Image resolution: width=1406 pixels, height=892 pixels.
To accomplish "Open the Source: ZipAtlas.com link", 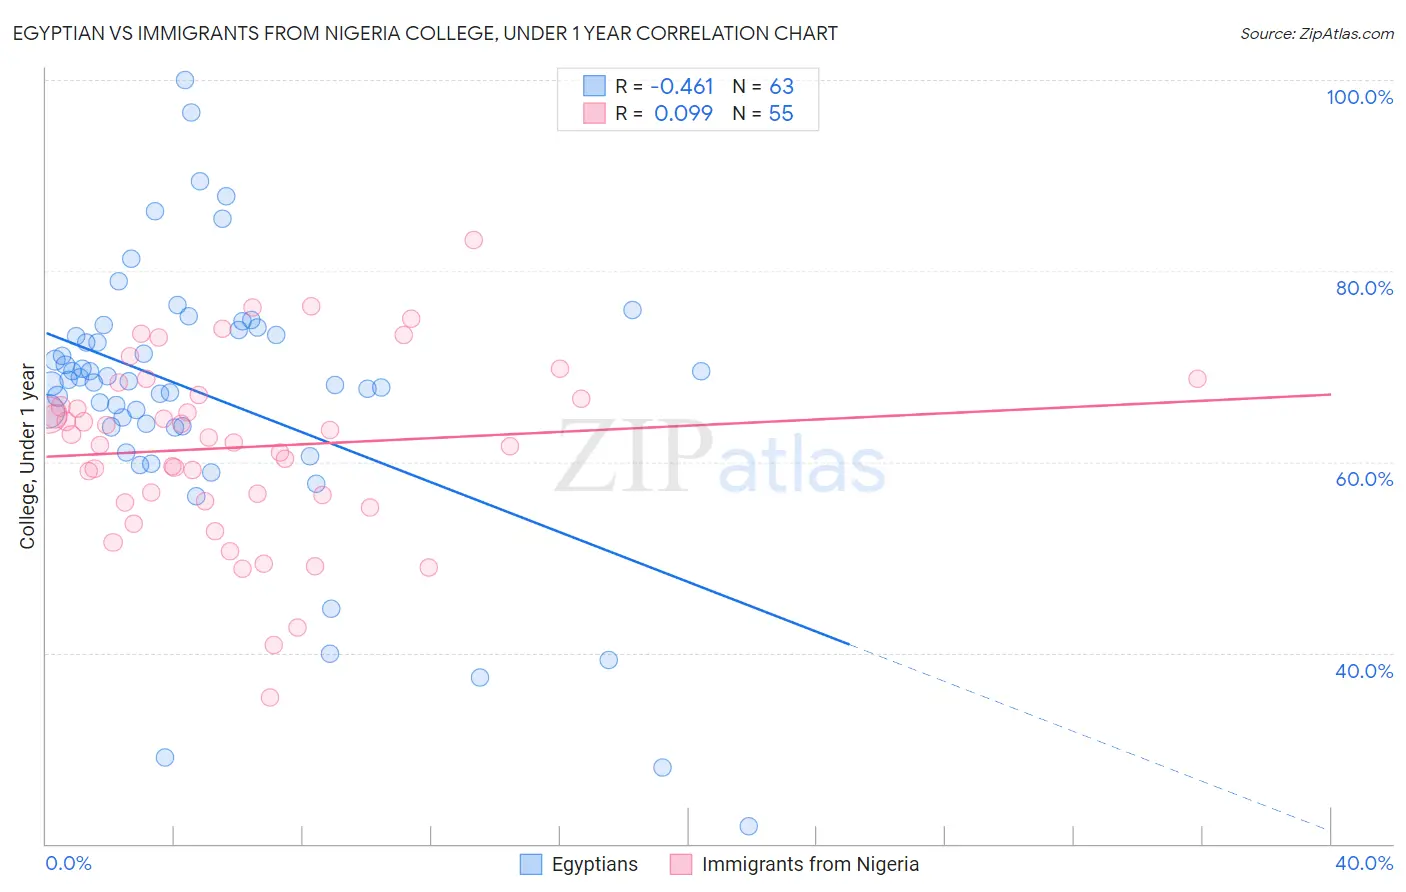I will click(1317, 33).
